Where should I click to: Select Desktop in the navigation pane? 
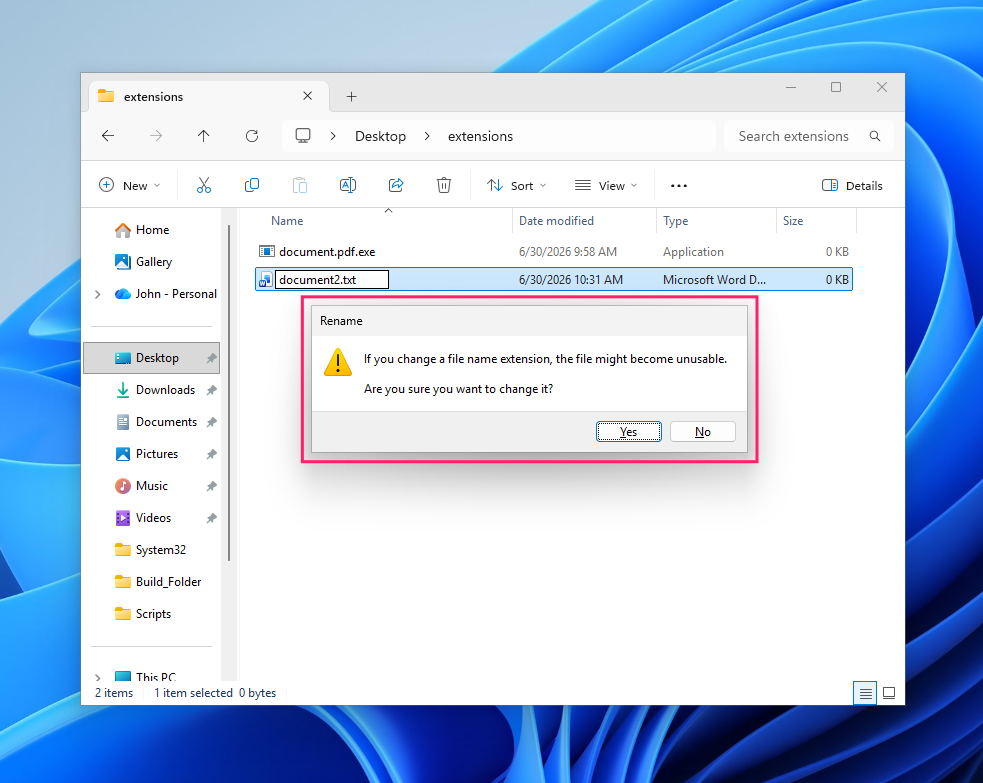click(152, 358)
